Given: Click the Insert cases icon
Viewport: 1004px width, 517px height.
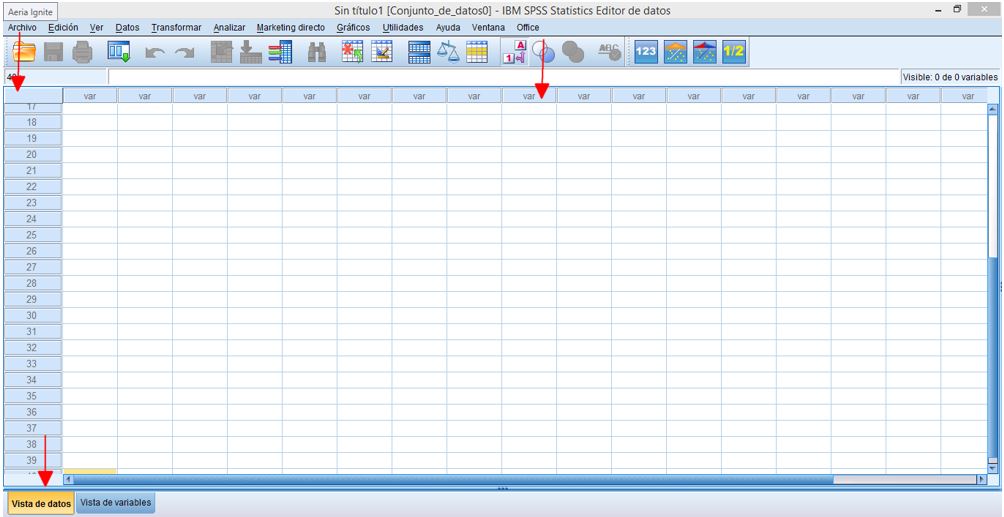Looking at the screenshot, I should (x=352, y=53).
